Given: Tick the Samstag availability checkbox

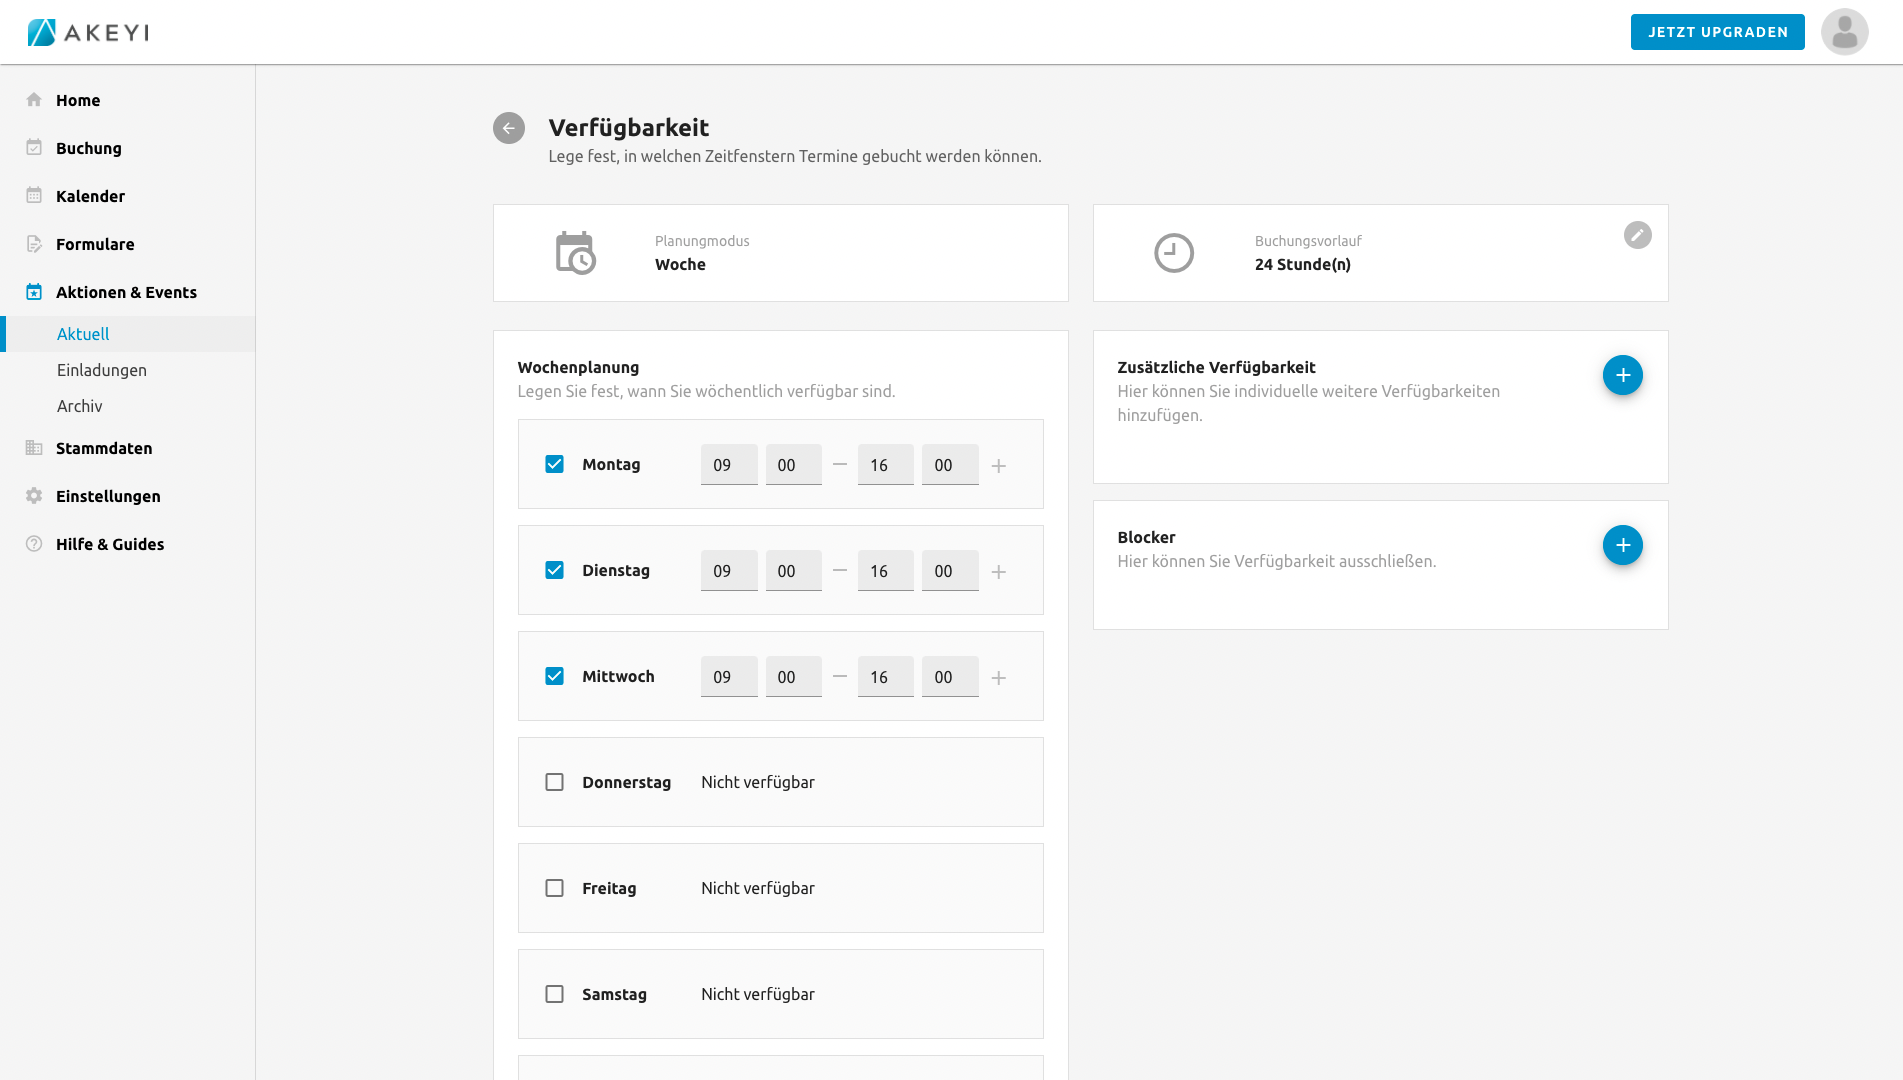Looking at the screenshot, I should click(x=554, y=994).
